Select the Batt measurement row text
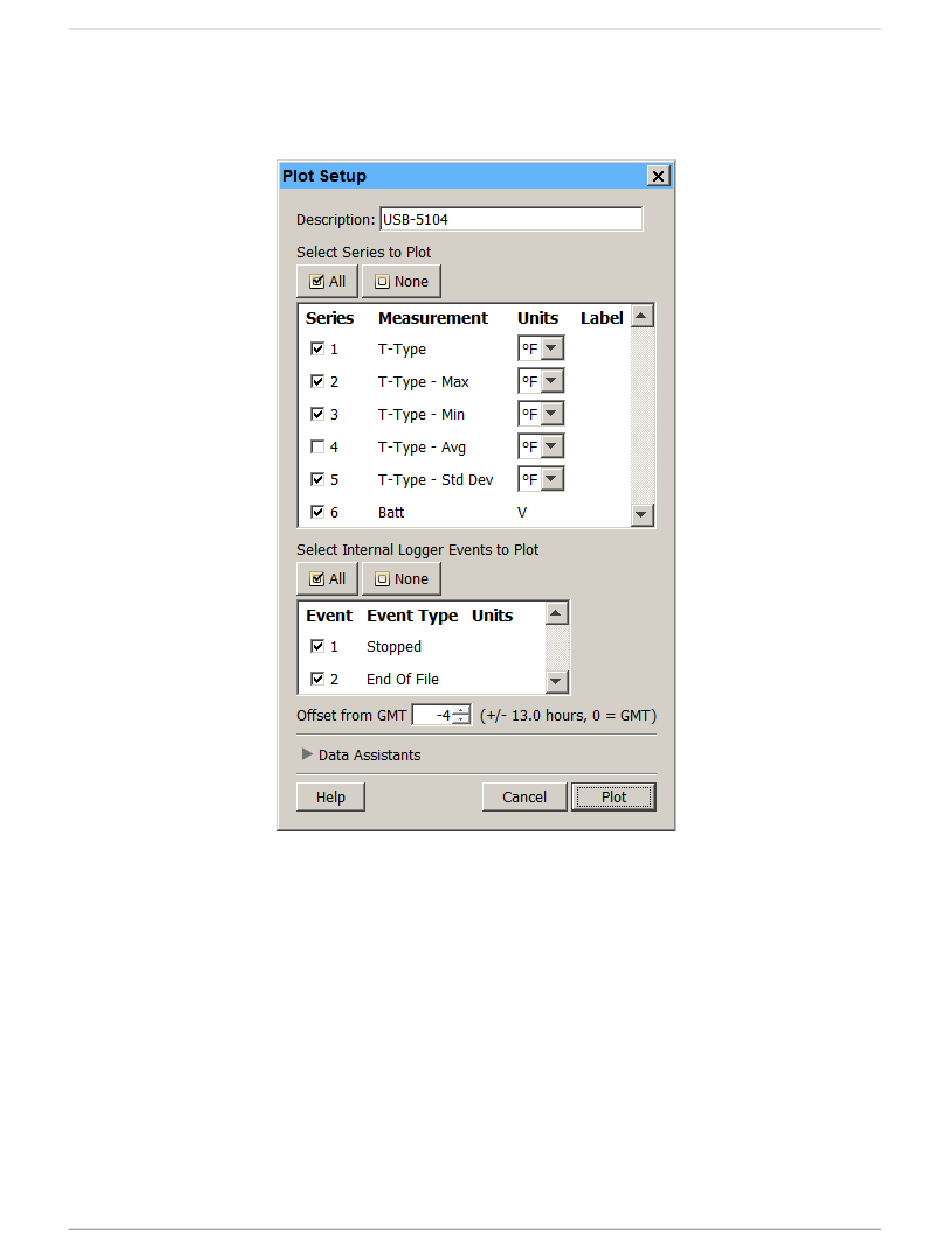950x1260 pixels. pyautogui.click(x=391, y=512)
